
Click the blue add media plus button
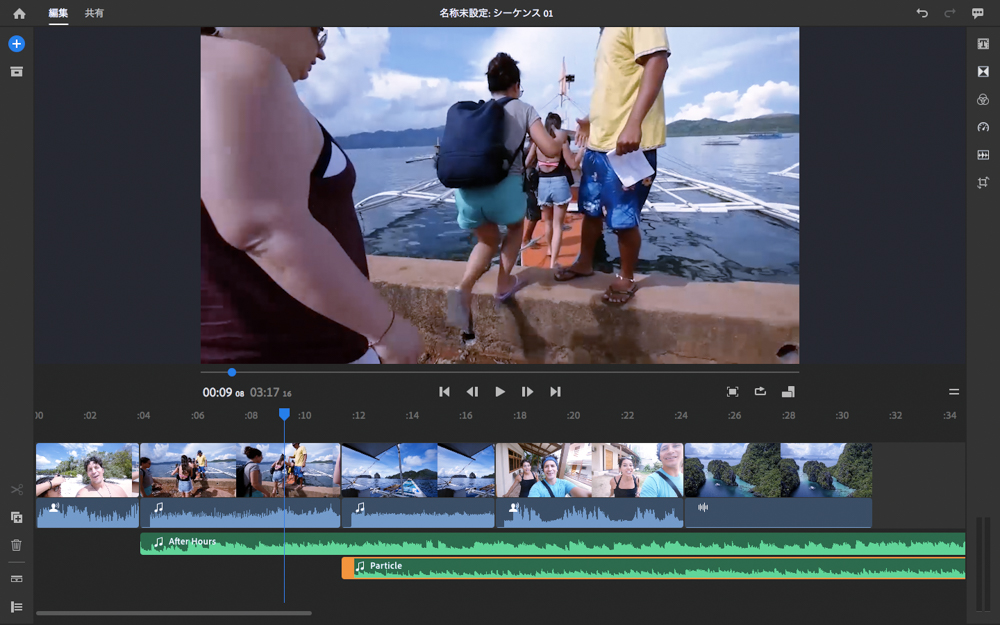[16, 44]
